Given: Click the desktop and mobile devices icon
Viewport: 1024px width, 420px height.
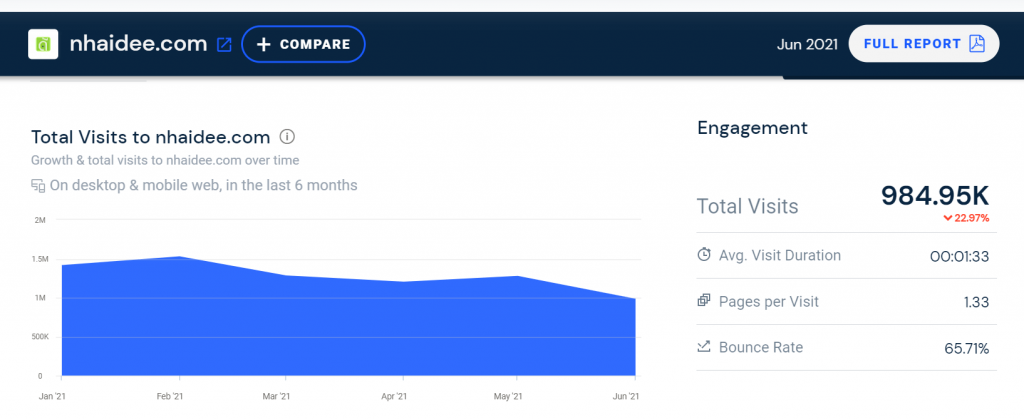Looking at the screenshot, I should pyautogui.click(x=38, y=186).
